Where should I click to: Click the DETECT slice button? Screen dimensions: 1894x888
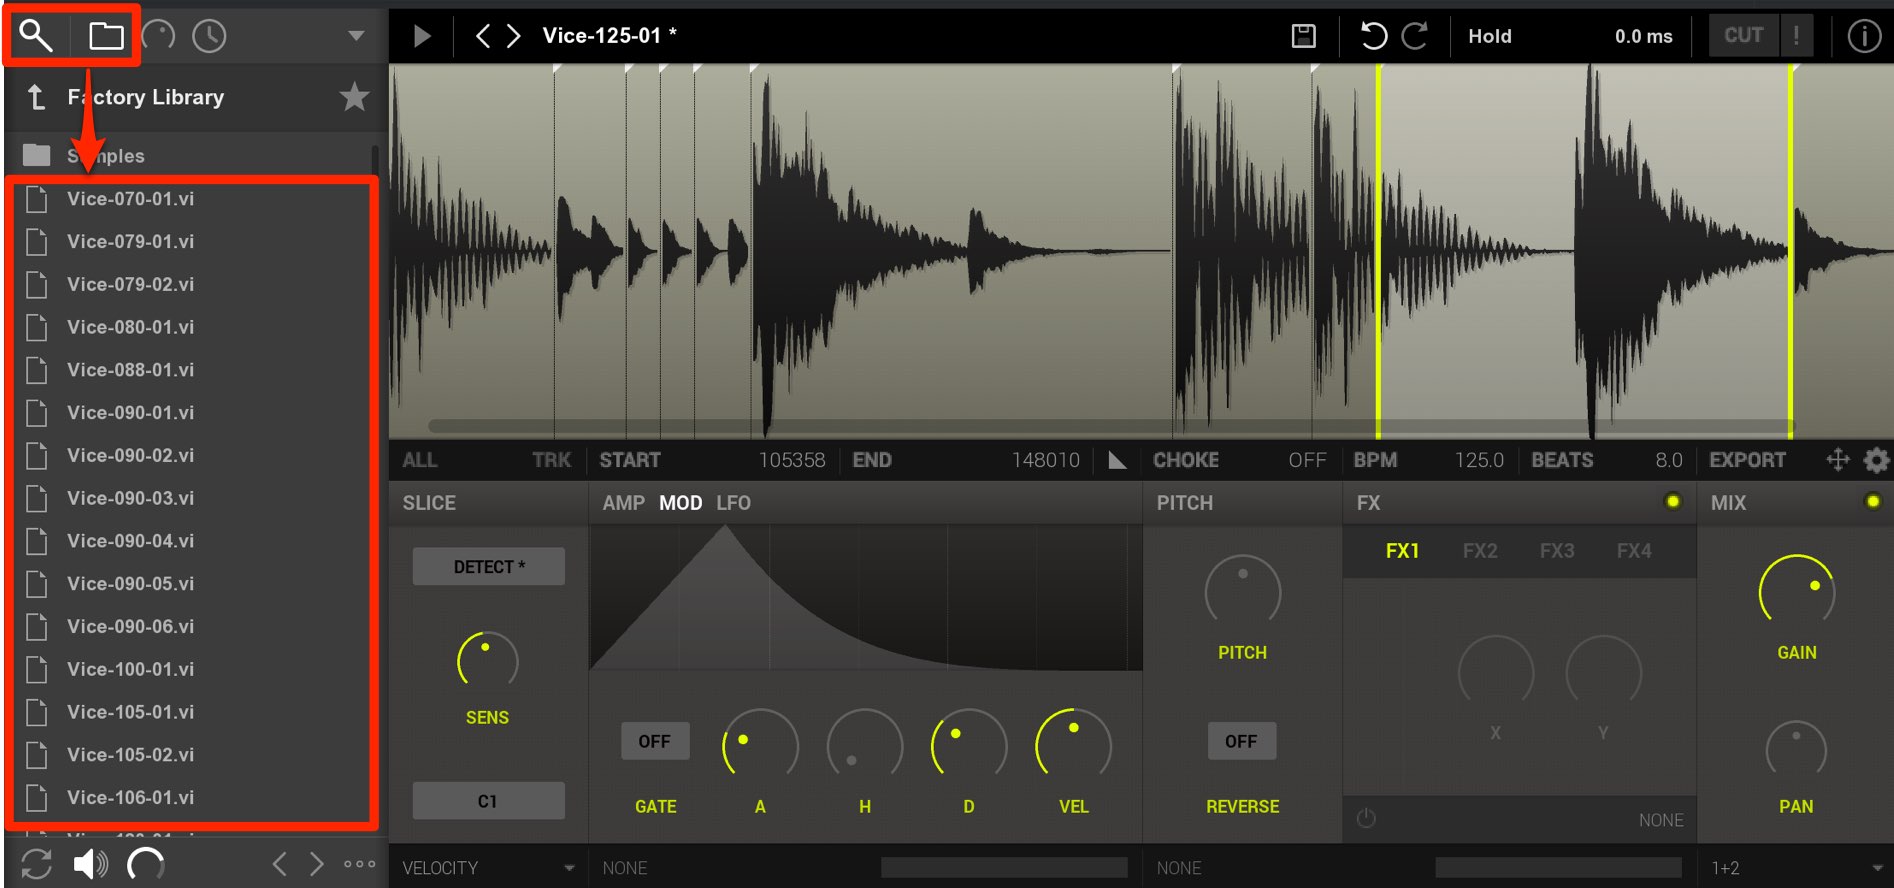pos(489,567)
